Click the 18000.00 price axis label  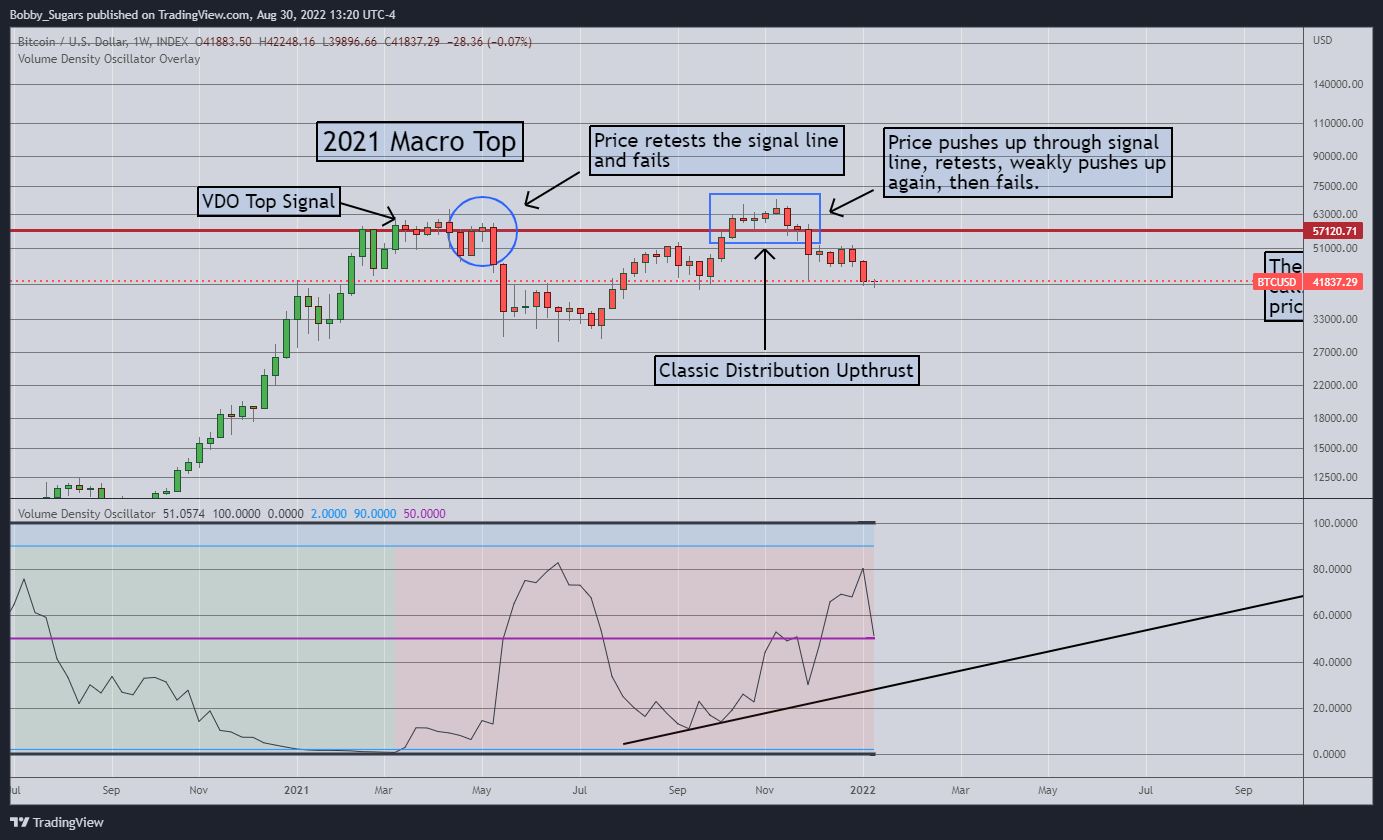pos(1335,418)
